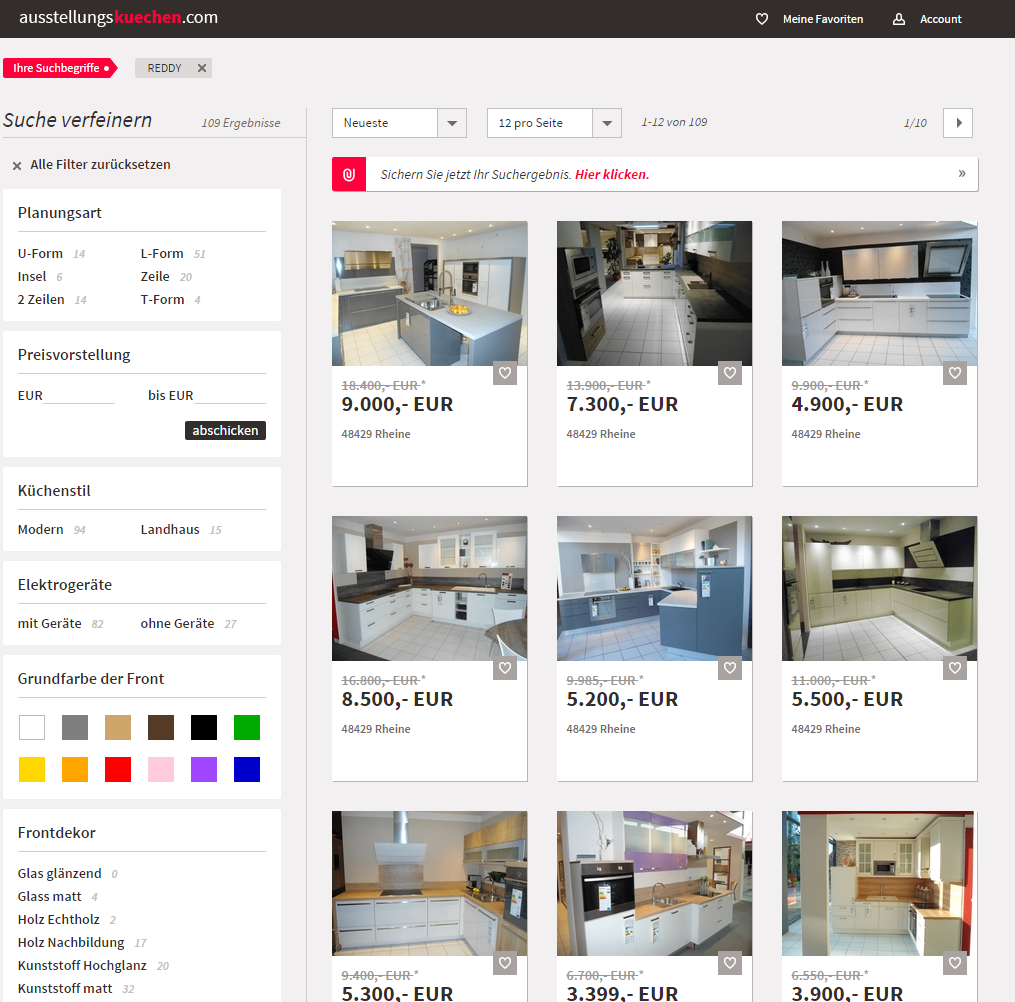Filter kitchens mit Geräte

[x=49, y=623]
